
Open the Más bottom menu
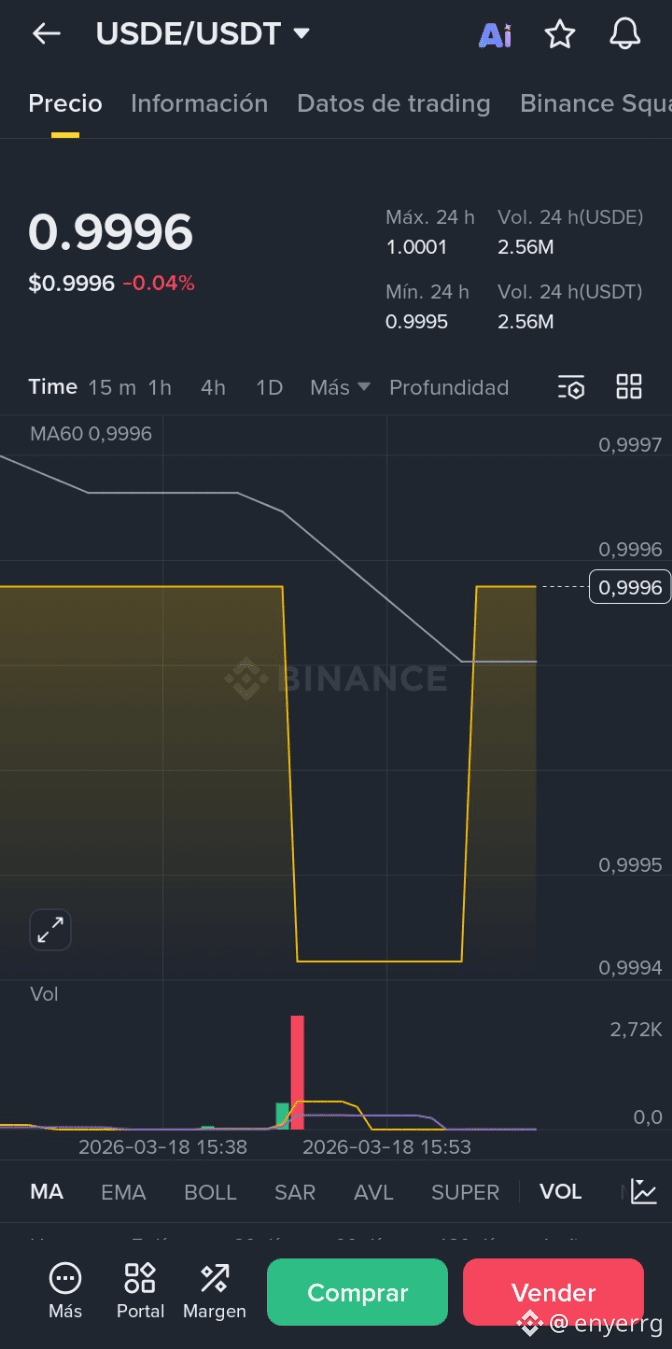(x=65, y=1290)
